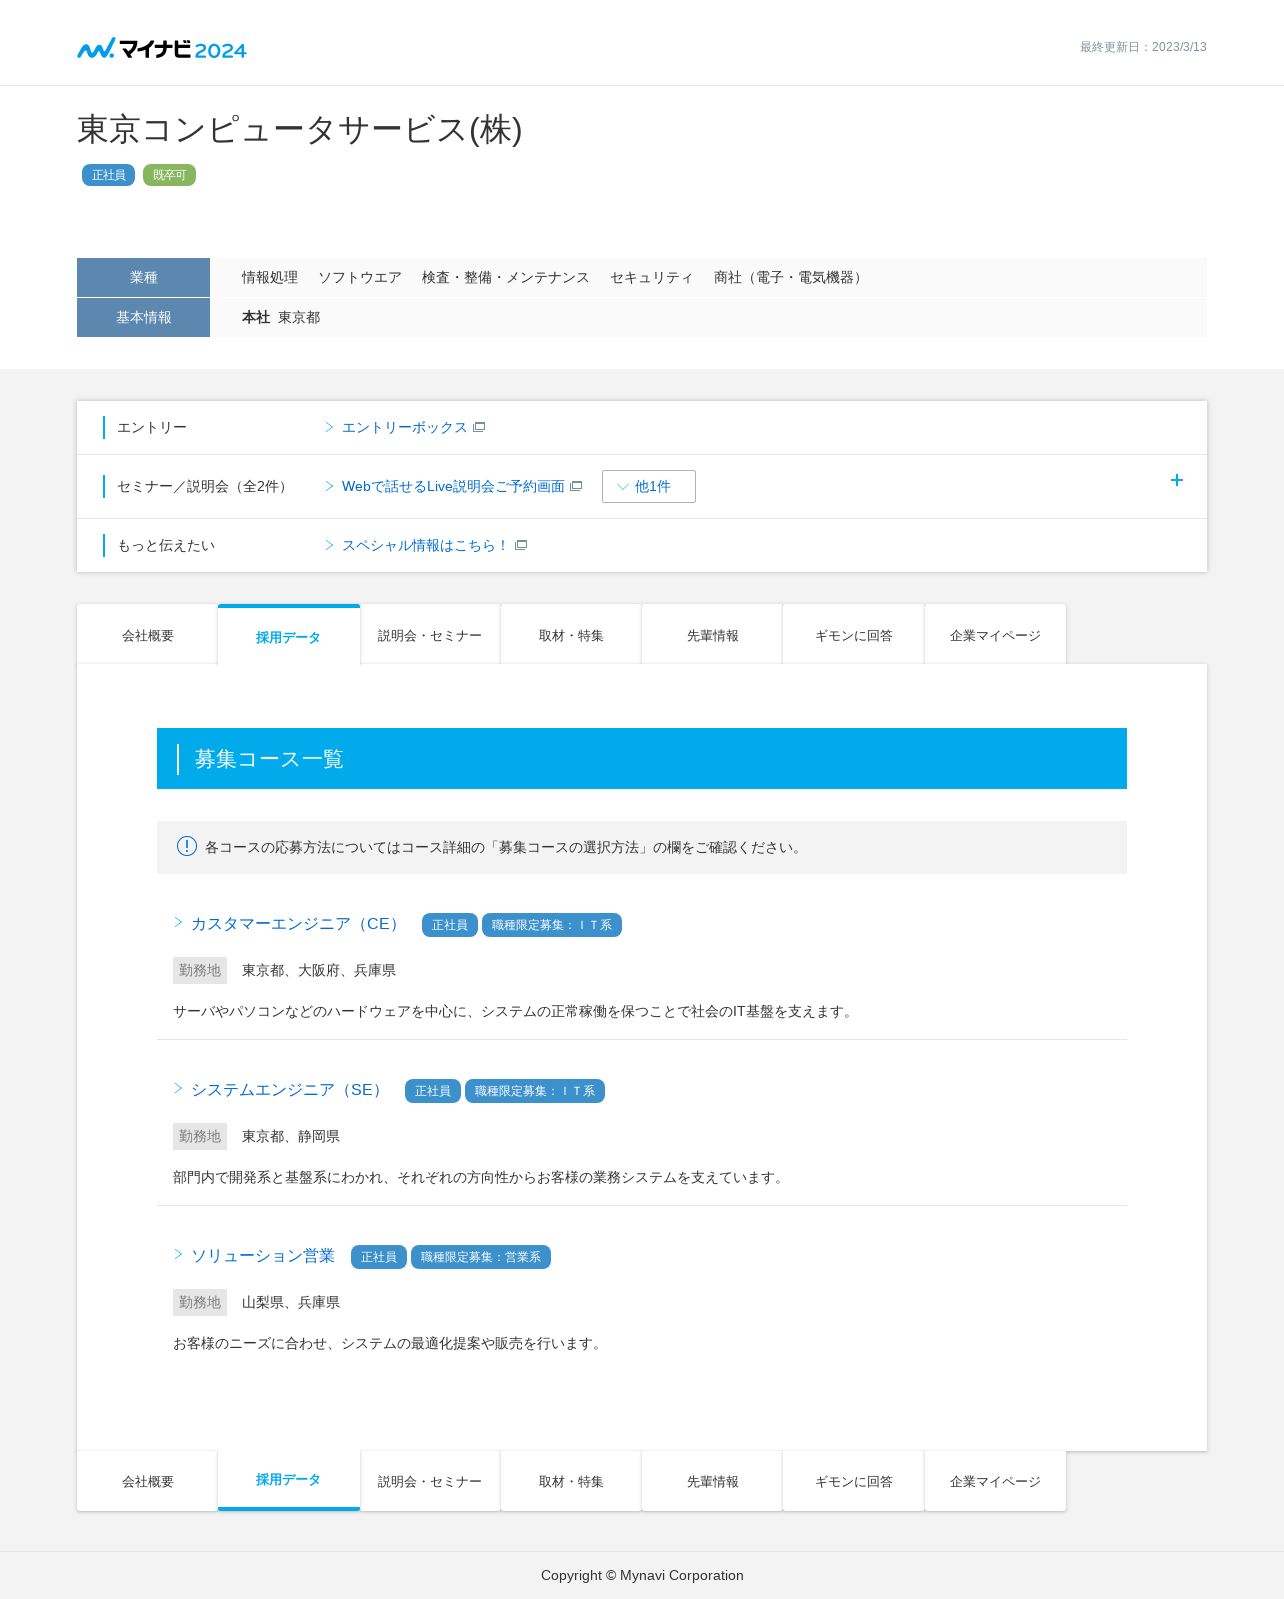Select the bottom 採用データ tab
Viewport: 1284px width, 1599px height.
pos(288,1480)
